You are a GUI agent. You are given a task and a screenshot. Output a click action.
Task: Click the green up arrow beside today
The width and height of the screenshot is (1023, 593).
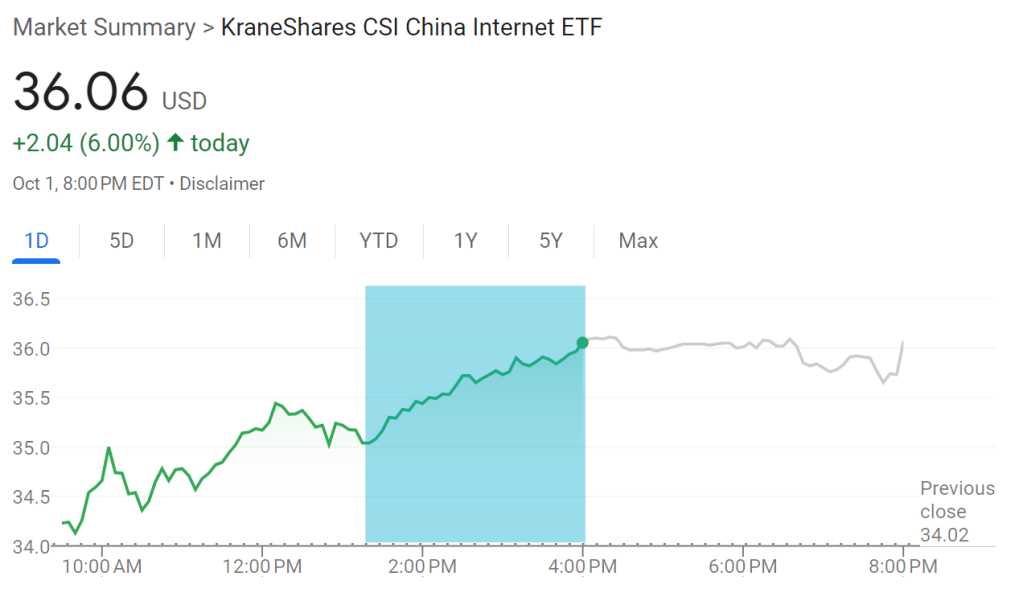(175, 144)
